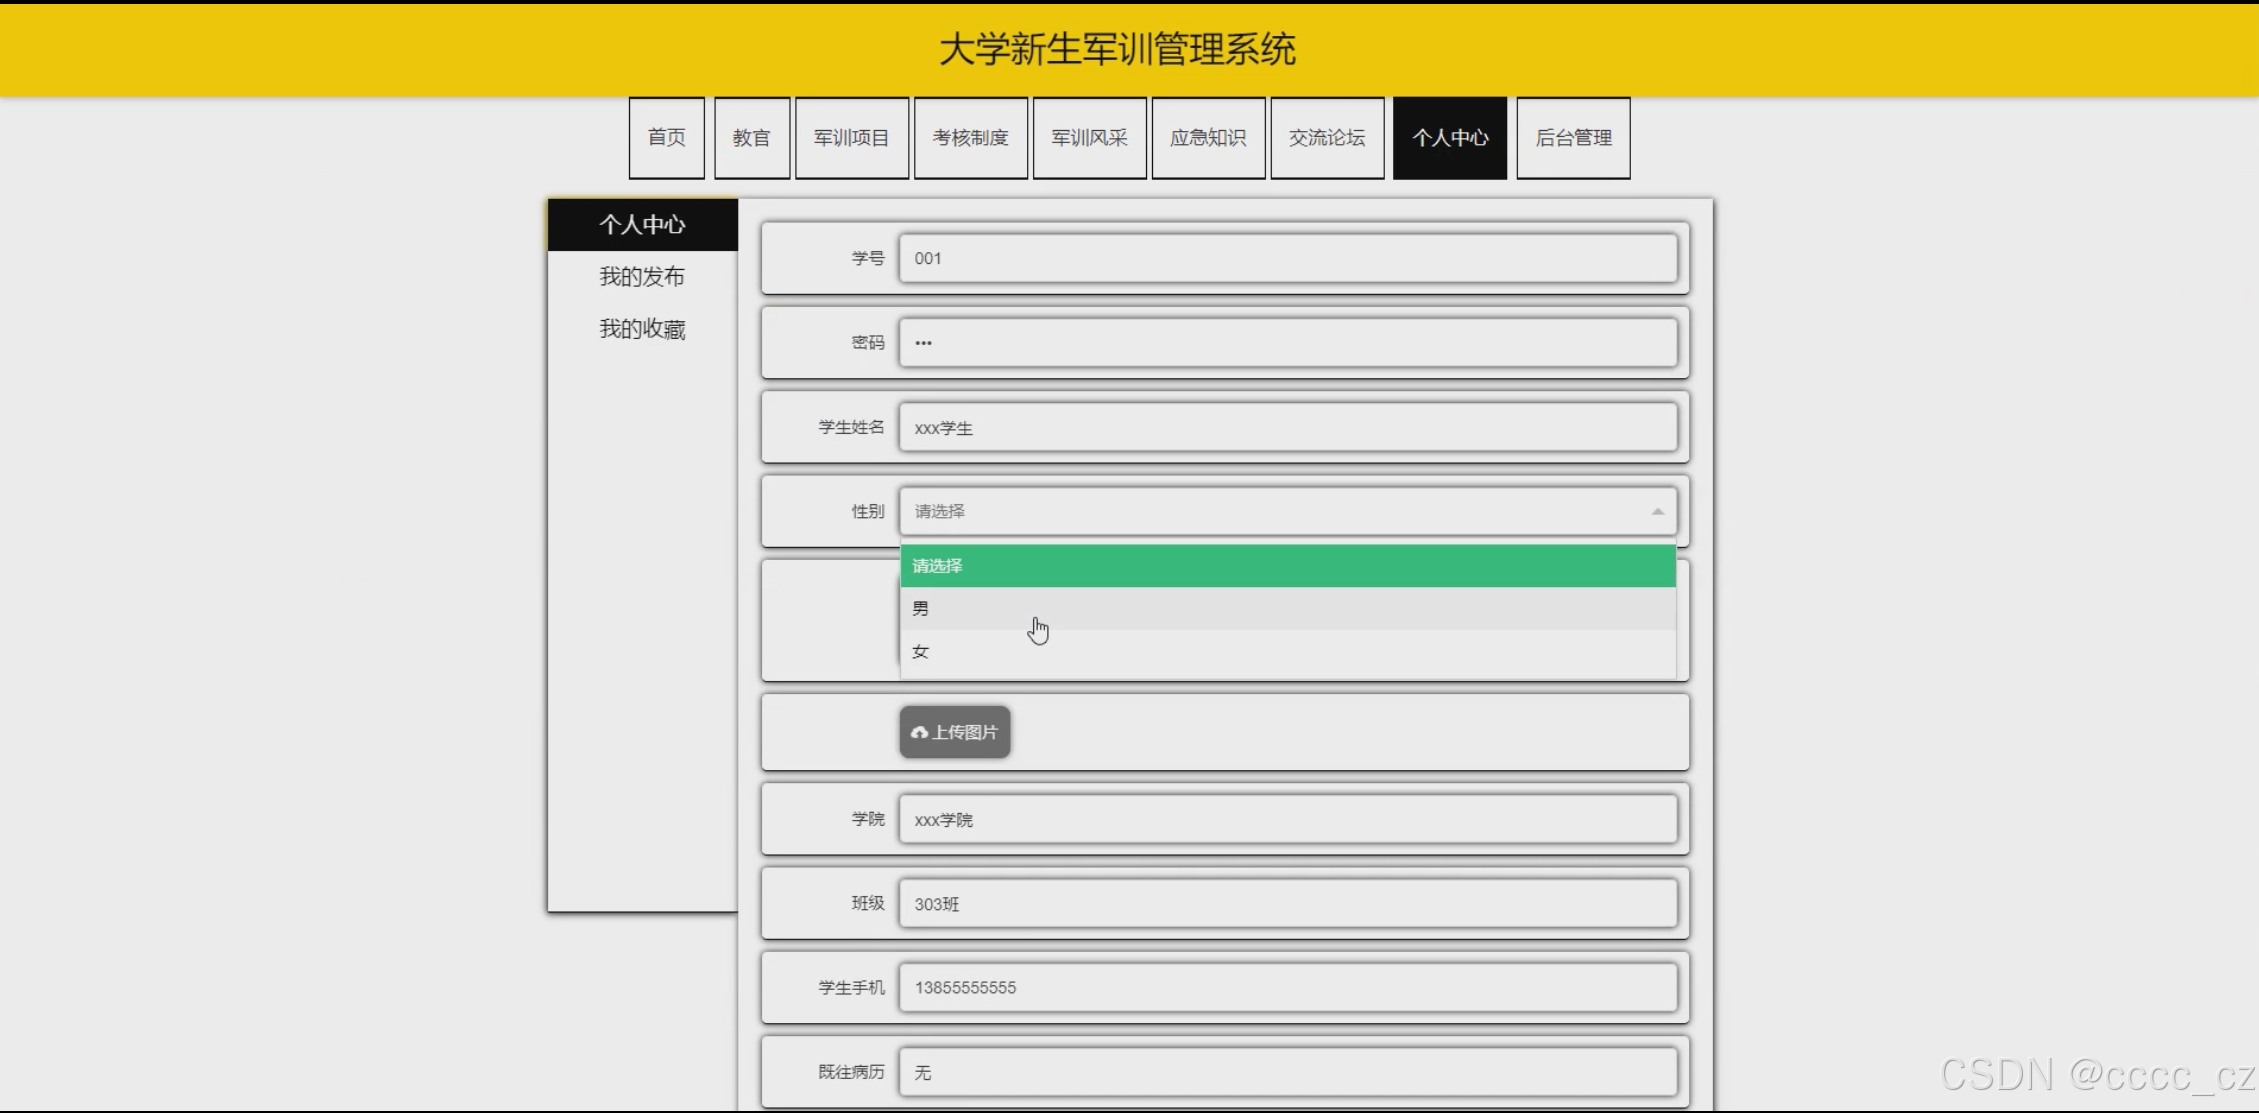Collapse the 性别 dropdown arrow
Image resolution: width=2259 pixels, height=1113 pixels.
(x=1657, y=511)
